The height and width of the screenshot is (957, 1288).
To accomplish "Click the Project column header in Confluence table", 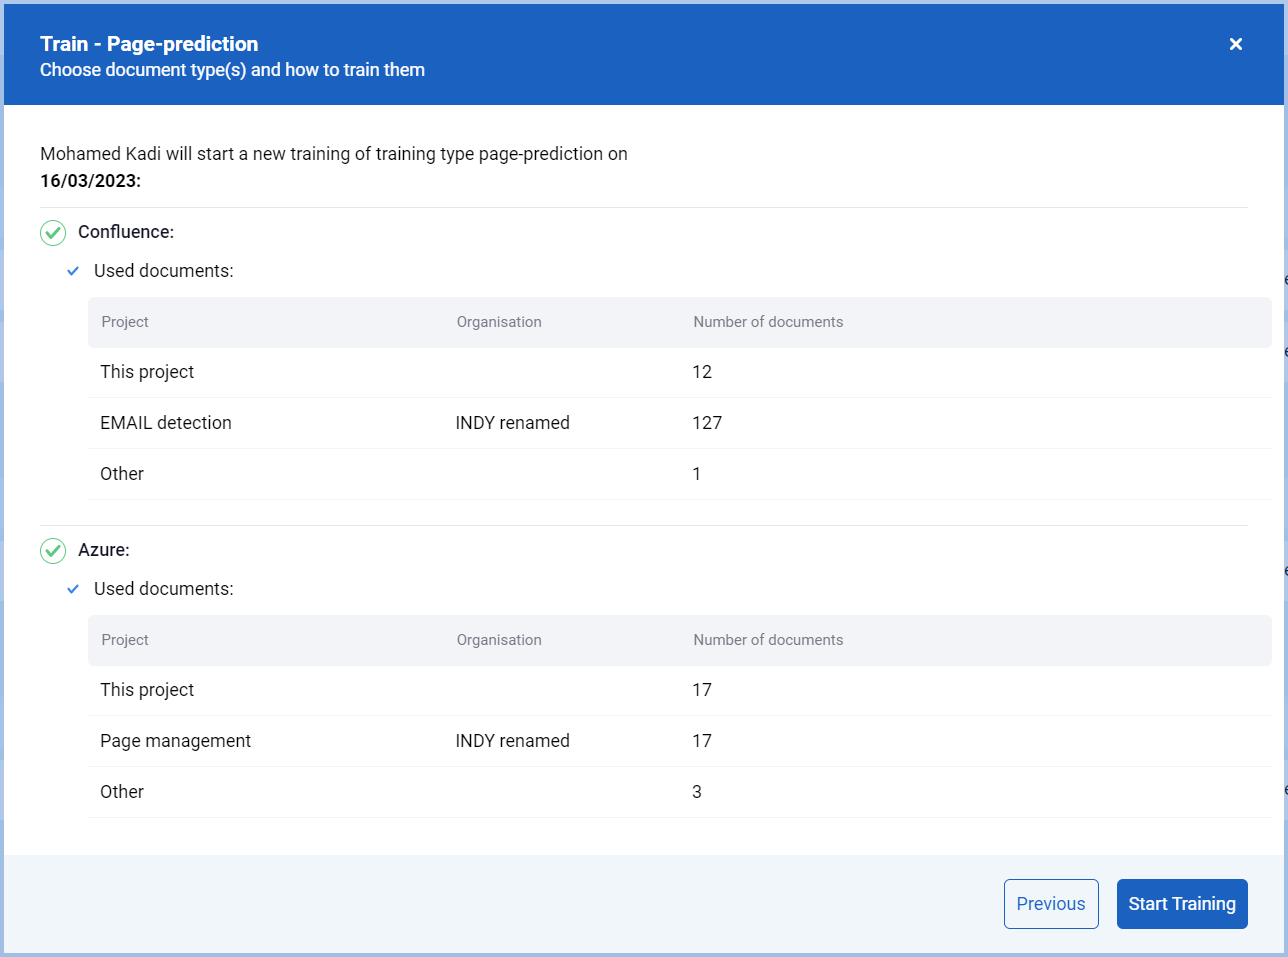I will coord(125,322).
